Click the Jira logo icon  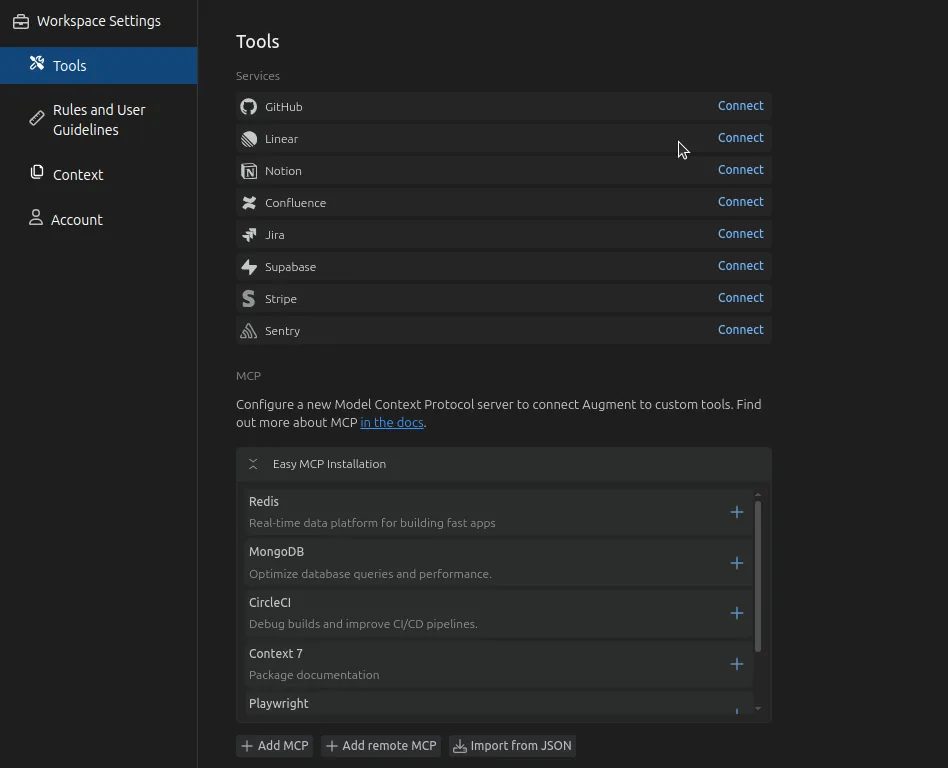click(x=248, y=235)
